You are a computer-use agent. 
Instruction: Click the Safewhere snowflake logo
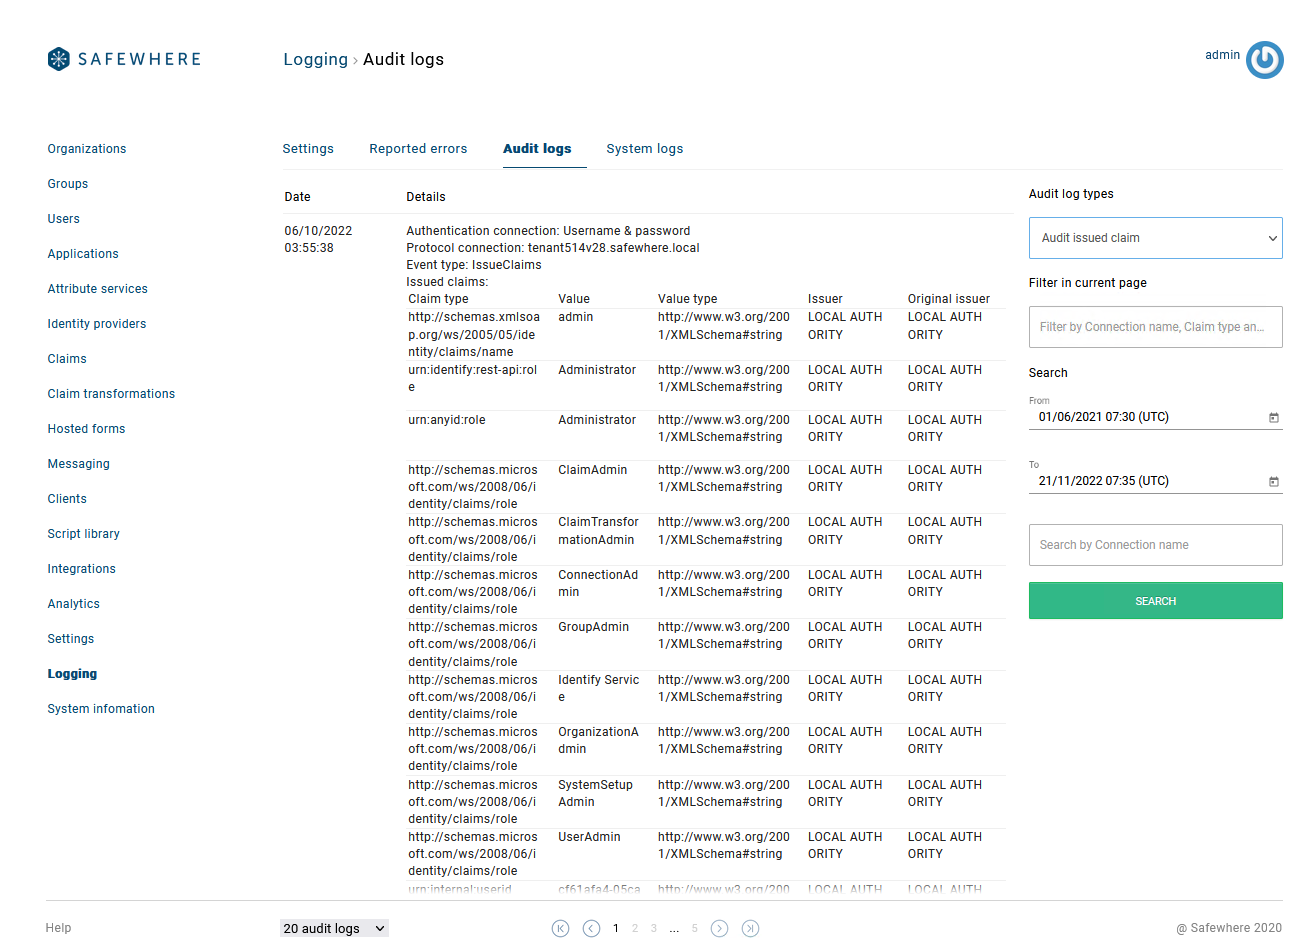pyautogui.click(x=59, y=59)
